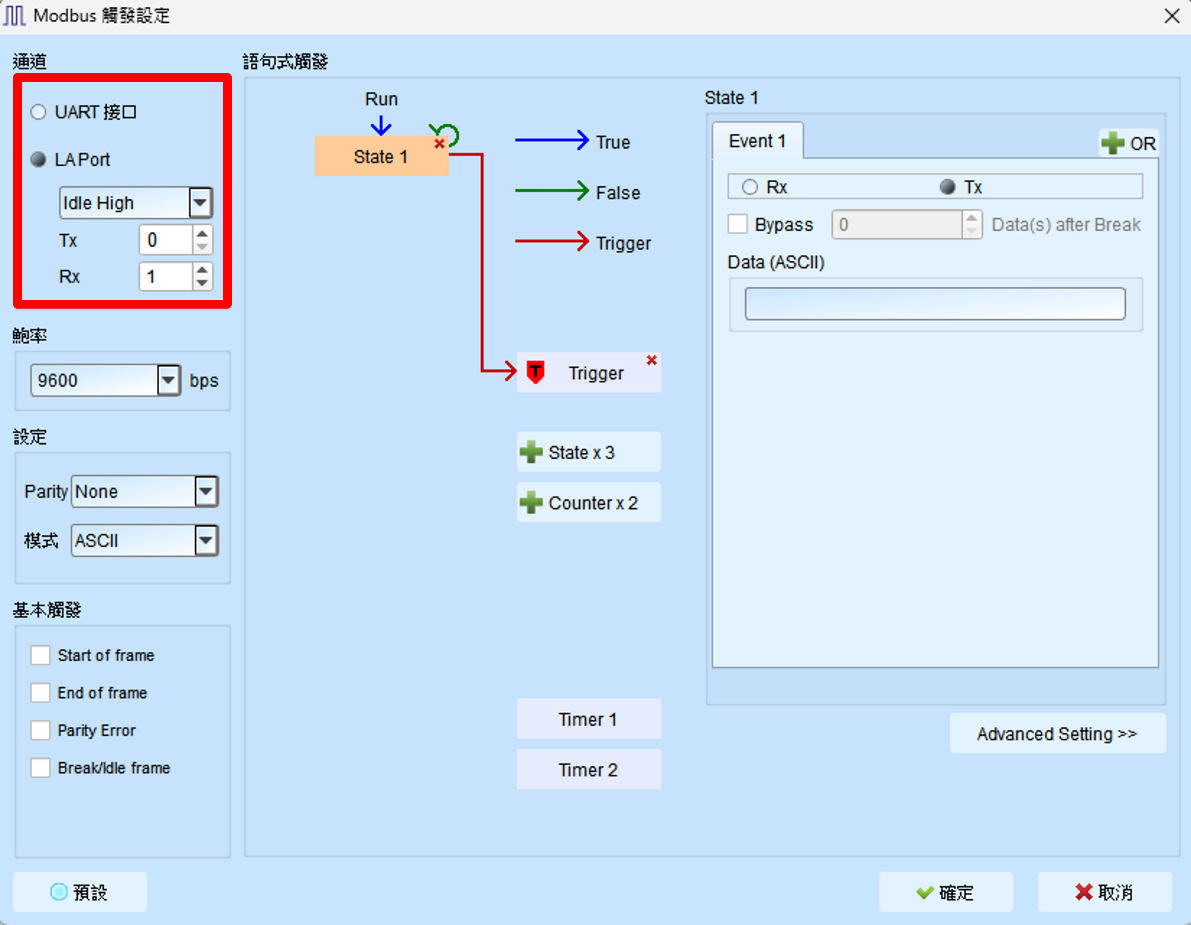The image size is (1191, 925).
Task: Click the Data (ASCII) input field
Action: click(935, 304)
